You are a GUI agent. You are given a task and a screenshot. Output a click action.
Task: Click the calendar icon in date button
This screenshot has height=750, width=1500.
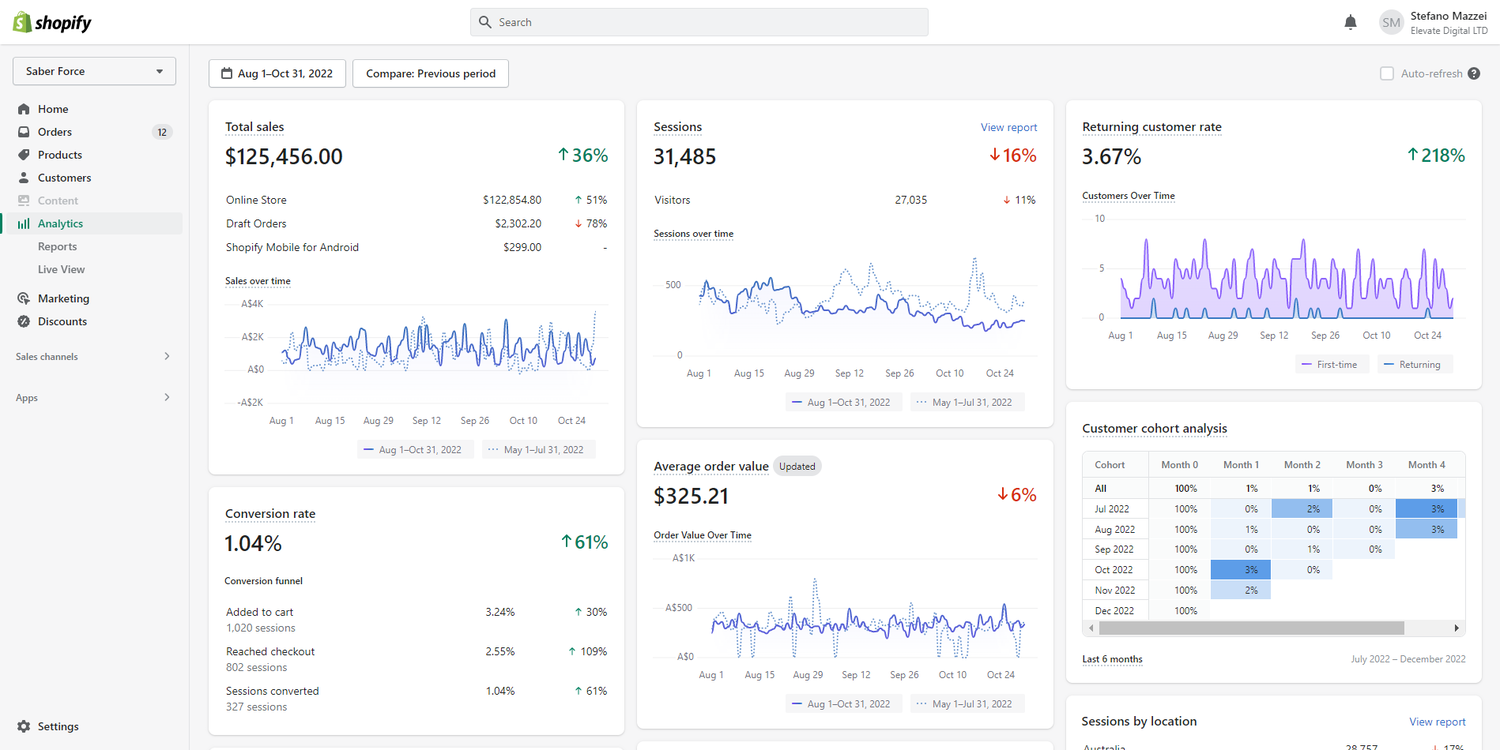(226, 74)
